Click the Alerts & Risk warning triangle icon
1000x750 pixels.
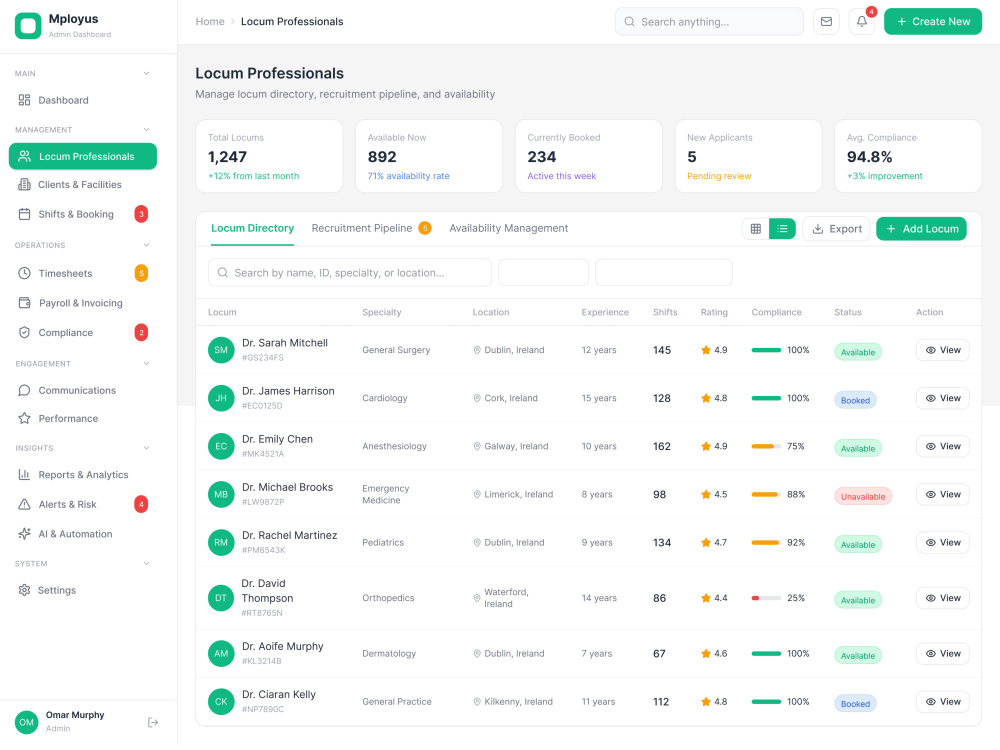(24, 504)
